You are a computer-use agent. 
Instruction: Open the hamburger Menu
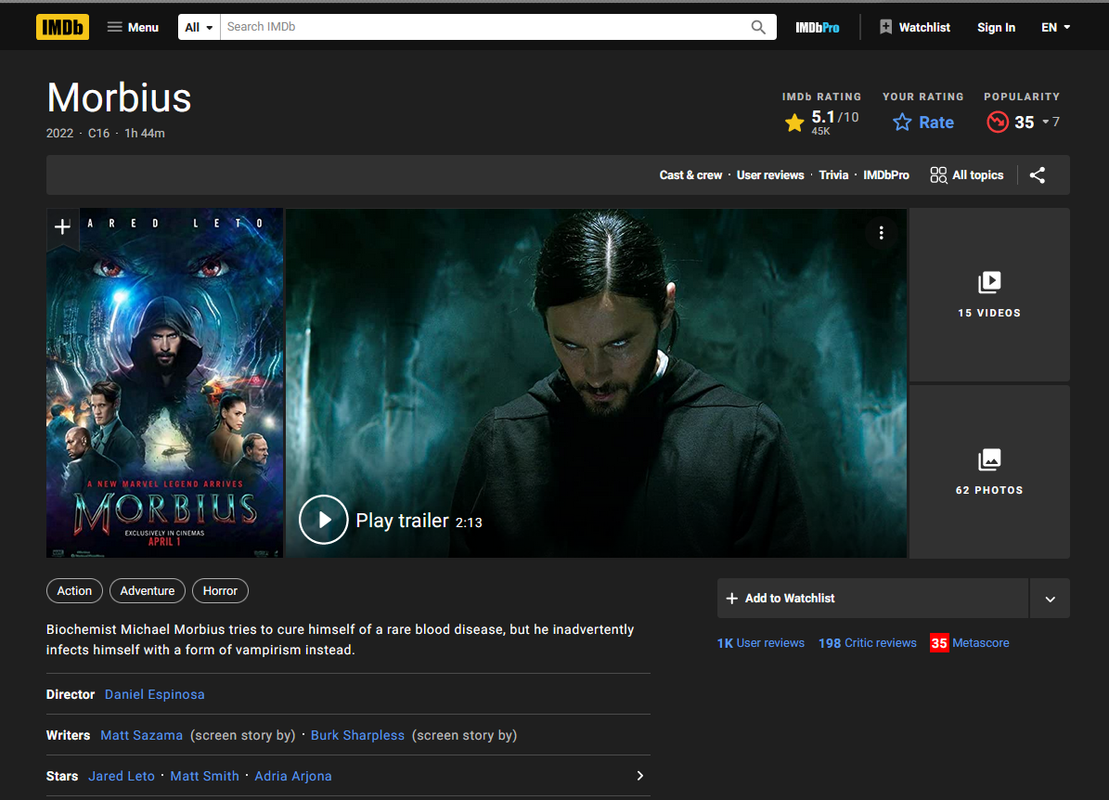(x=132, y=27)
